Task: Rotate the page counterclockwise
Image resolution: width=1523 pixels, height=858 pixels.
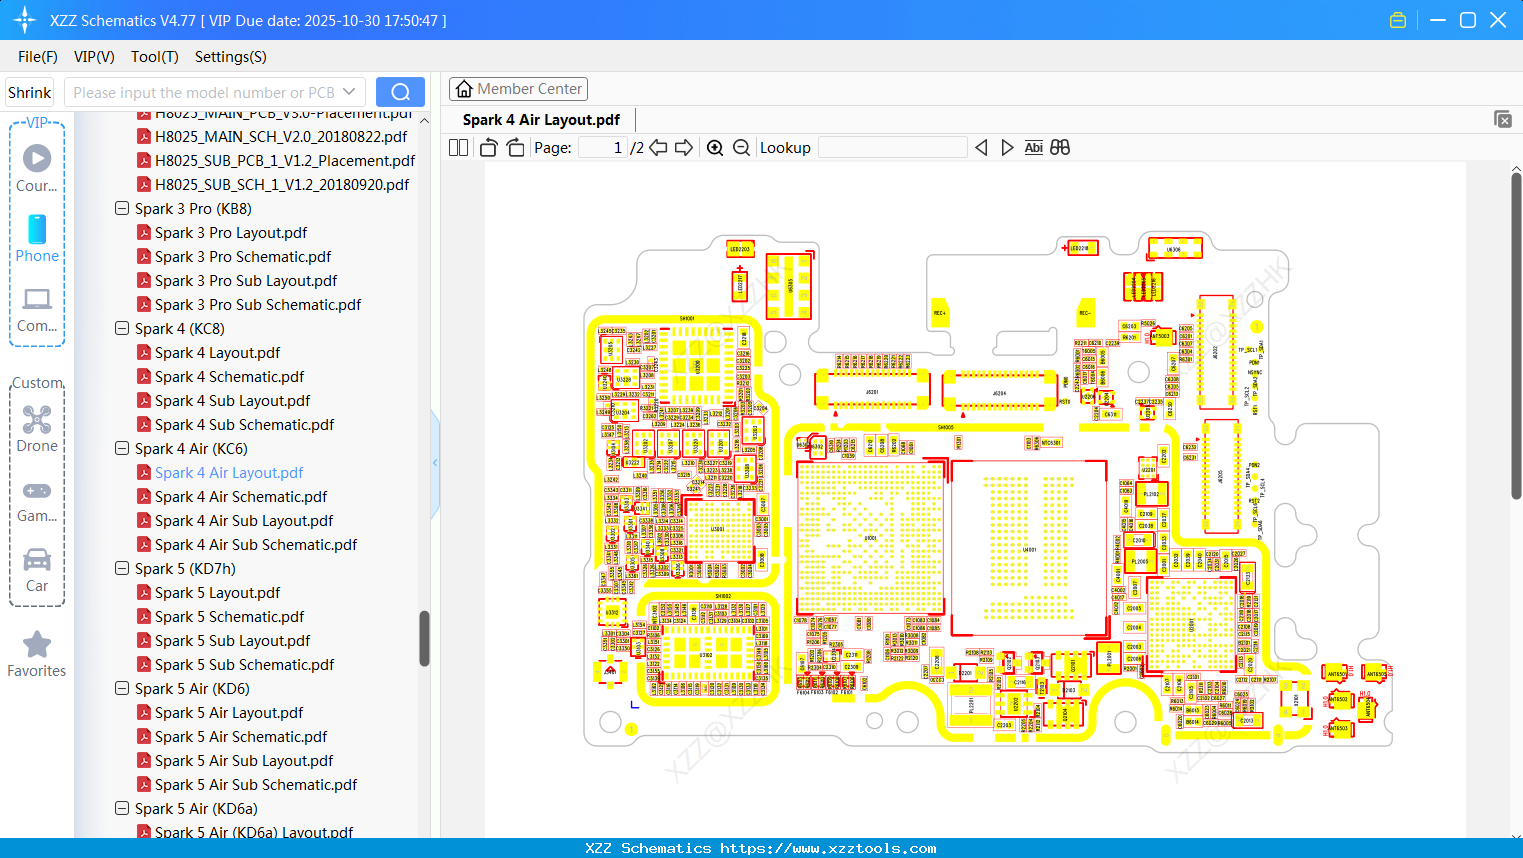Action: (487, 147)
